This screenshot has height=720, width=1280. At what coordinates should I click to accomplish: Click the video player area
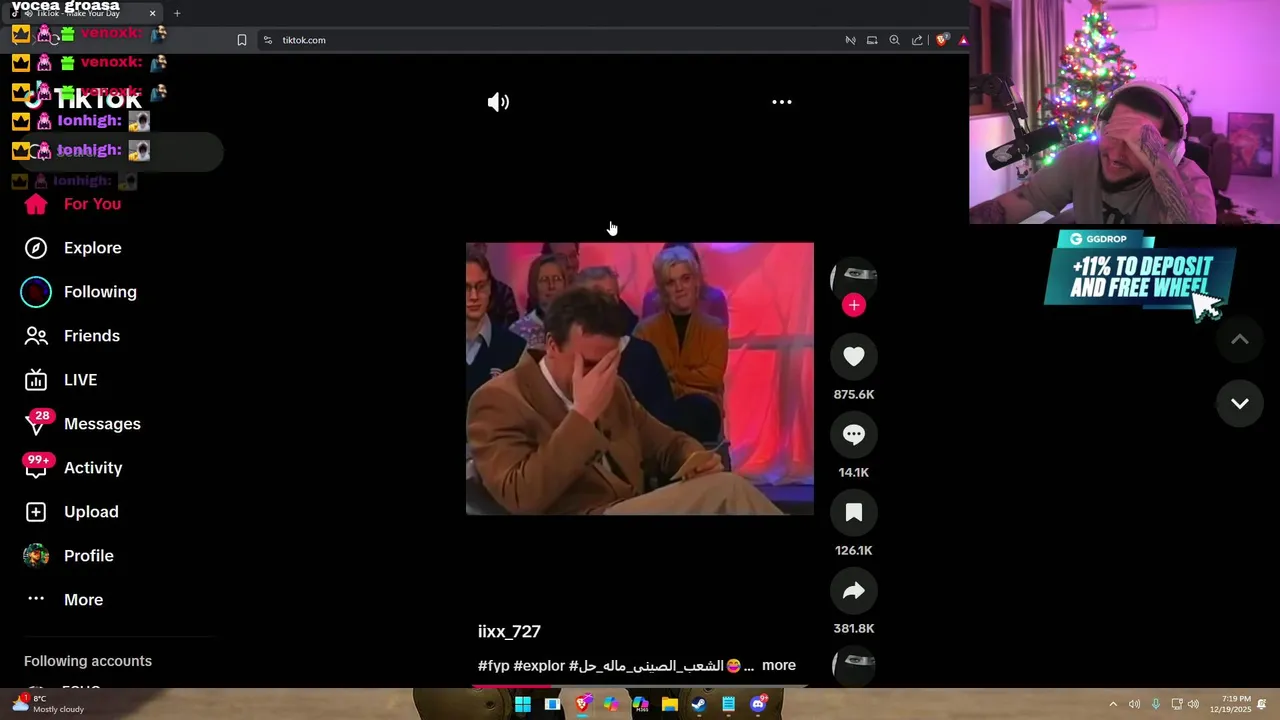point(640,378)
